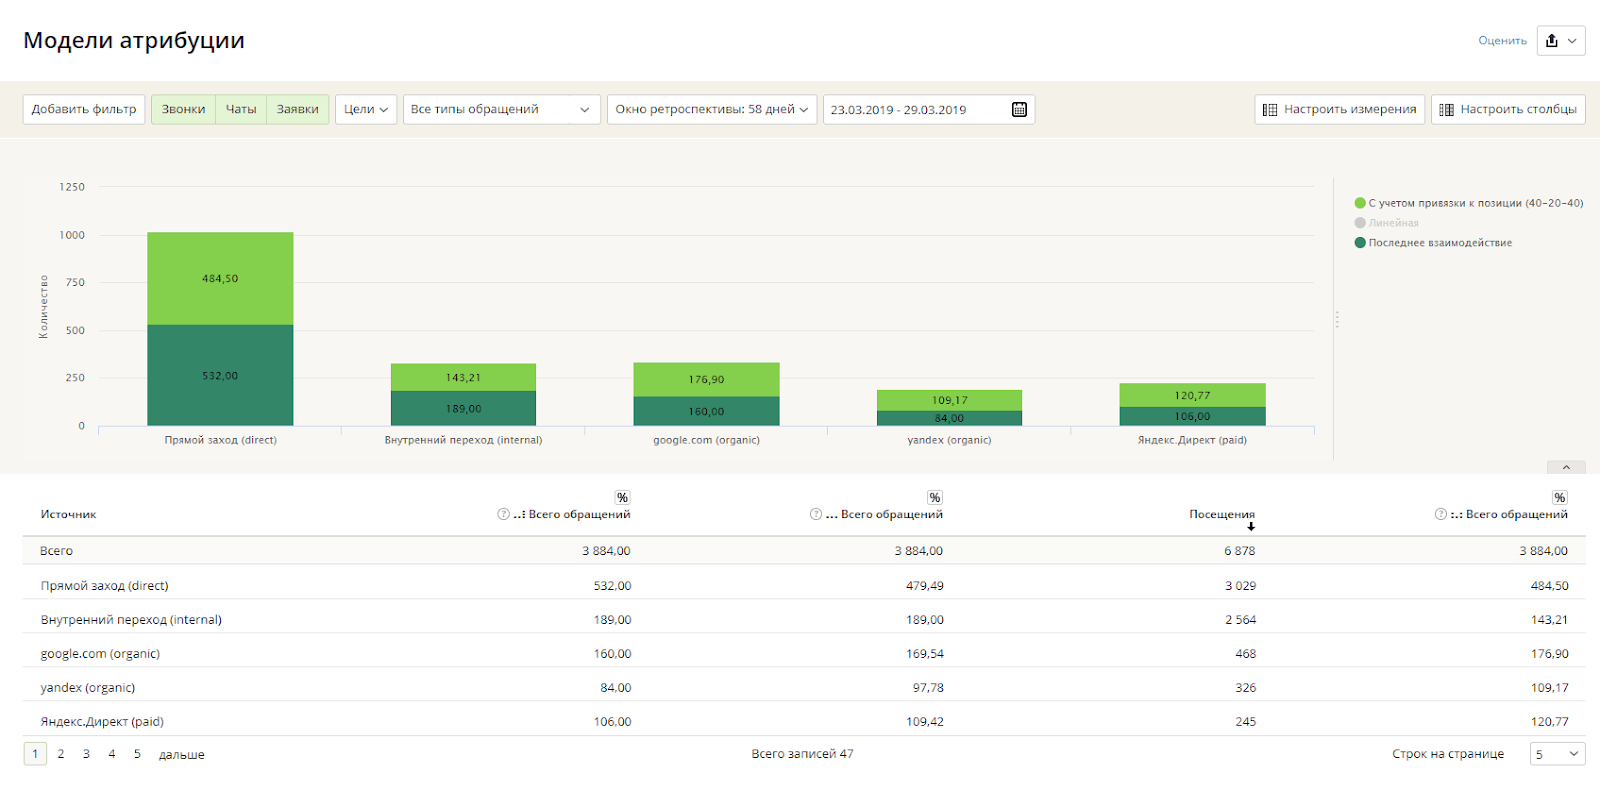Image resolution: width=1600 pixels, height=790 pixels.
Task: Click the Всего записей 47 text
Action: coord(802,754)
